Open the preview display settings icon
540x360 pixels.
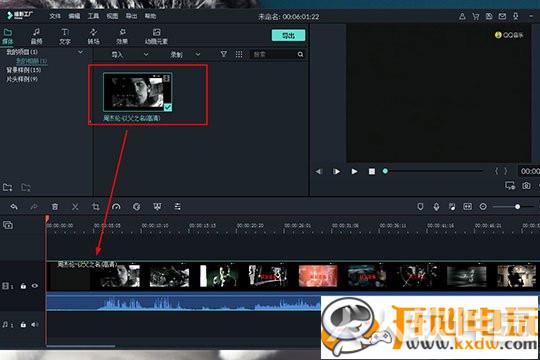coord(510,186)
